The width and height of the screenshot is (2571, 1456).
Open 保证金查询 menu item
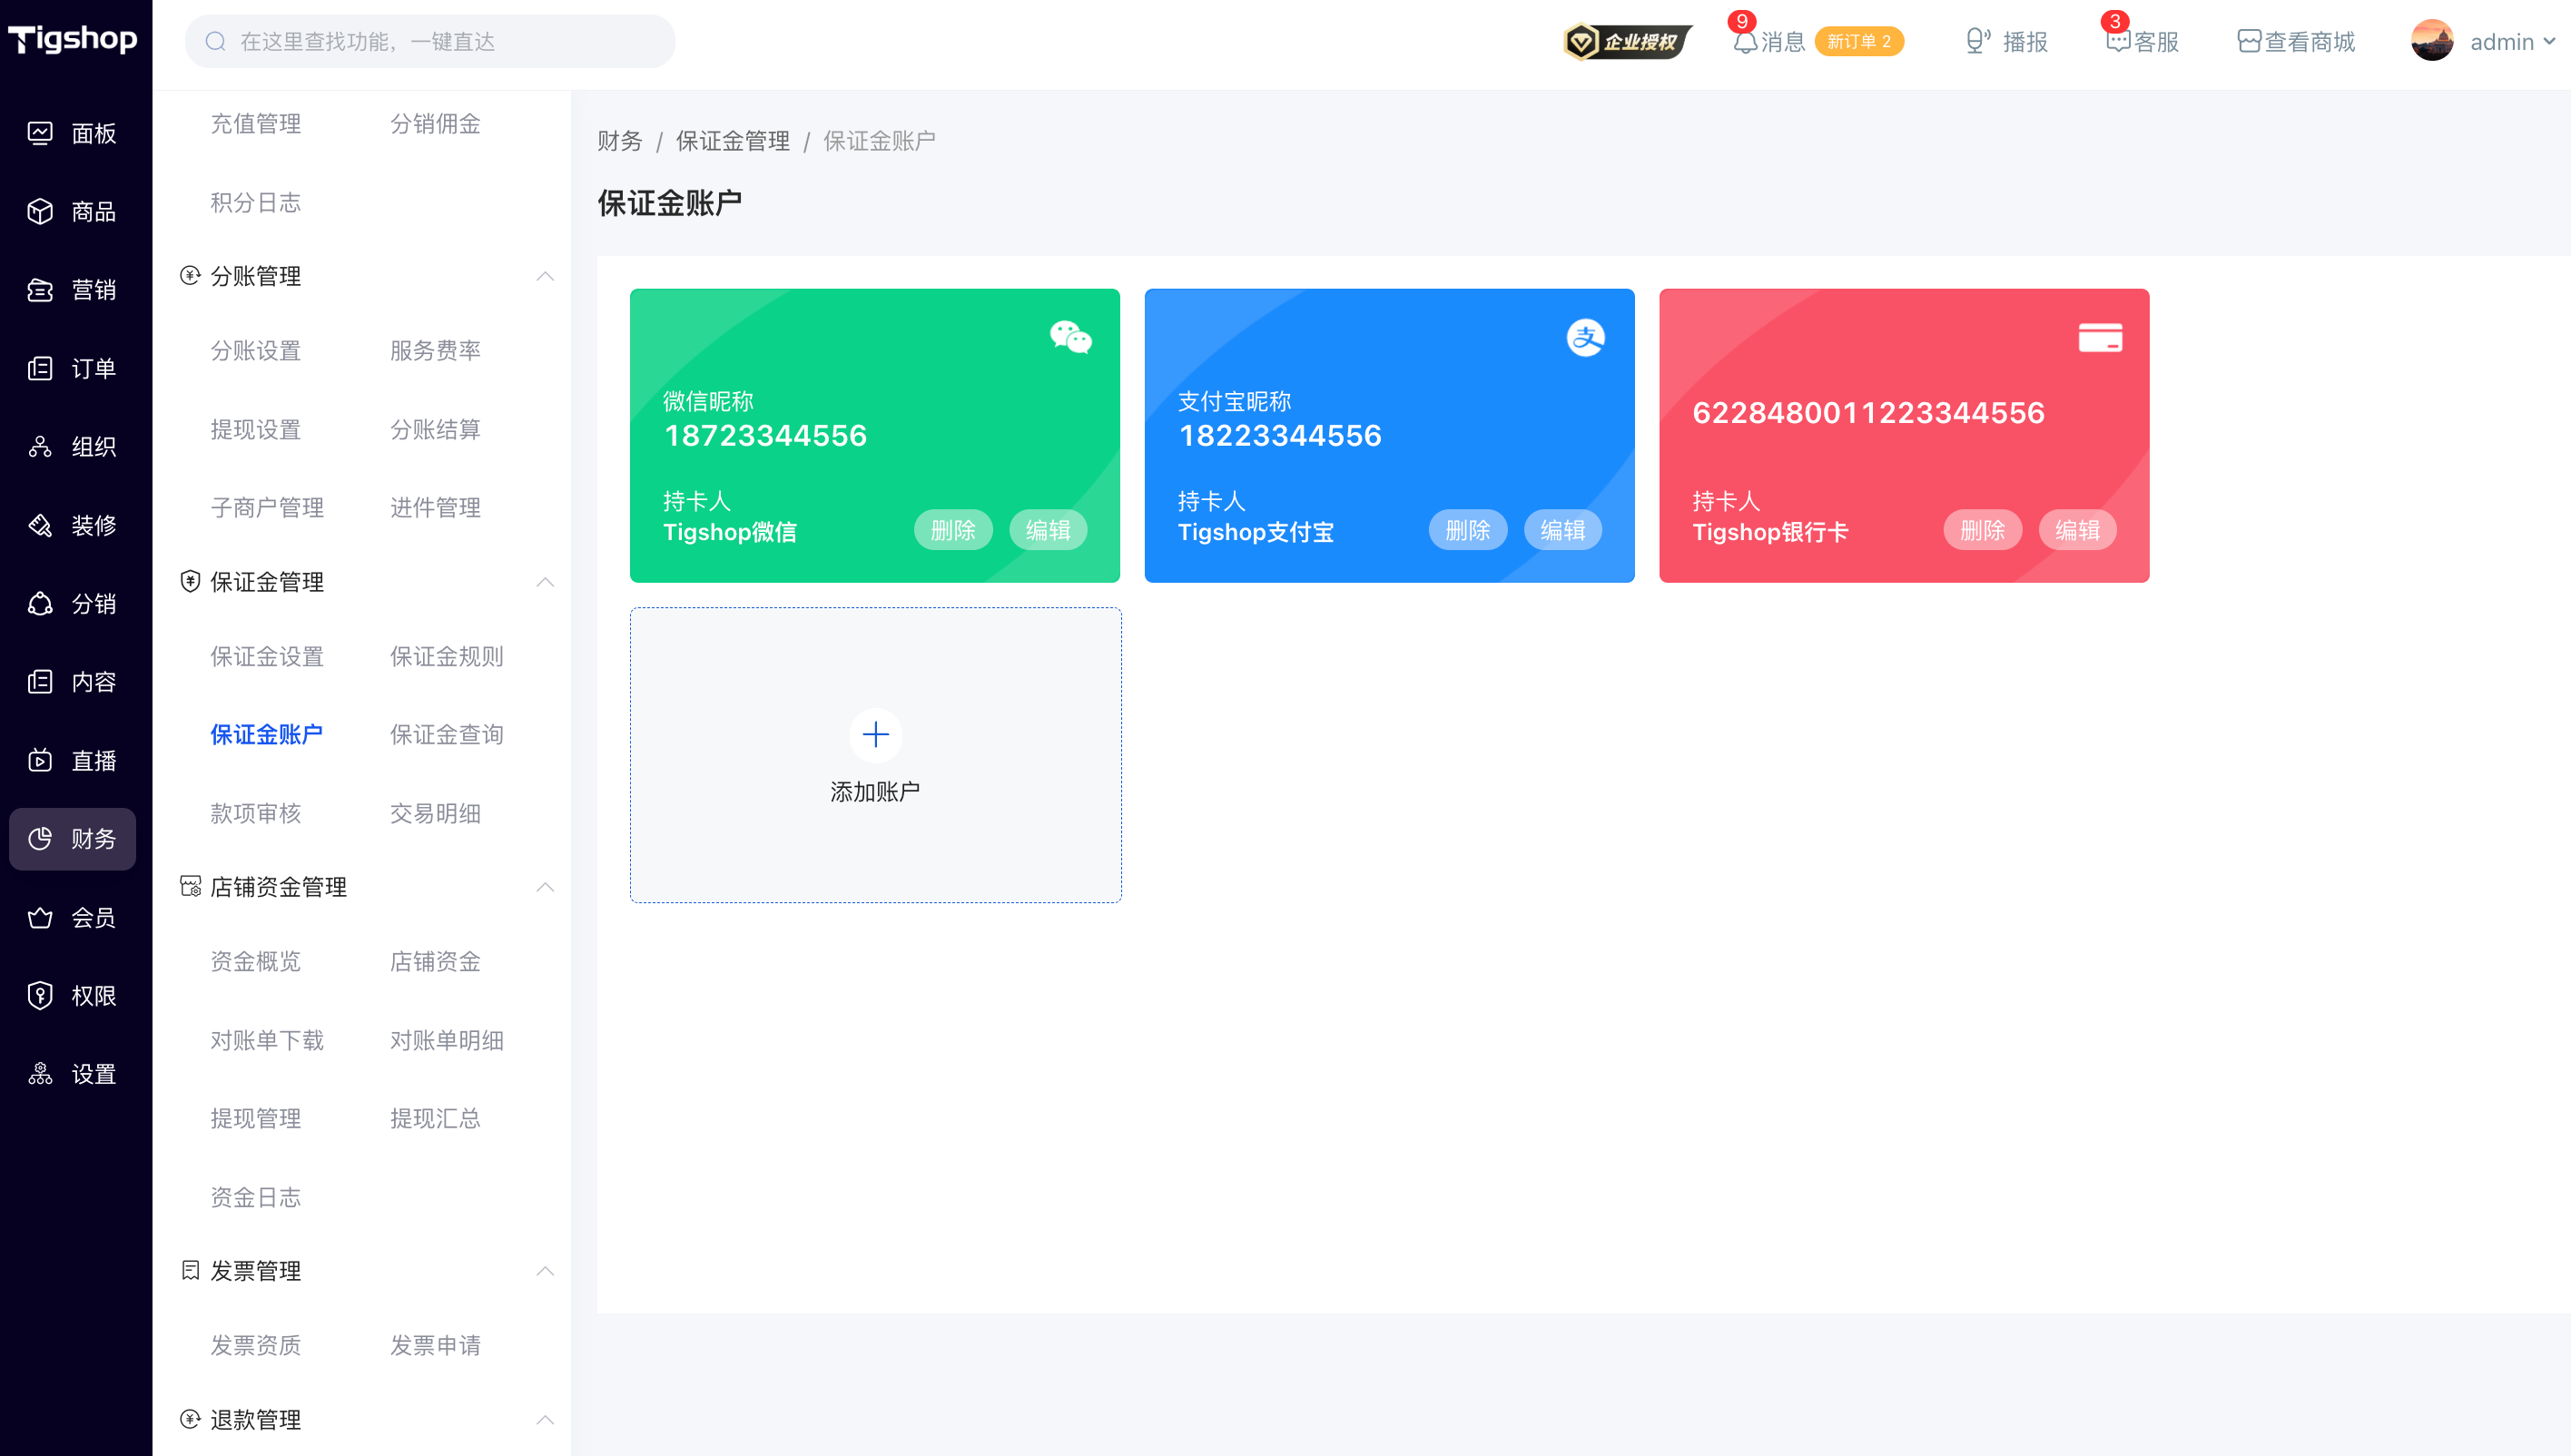[x=447, y=735]
